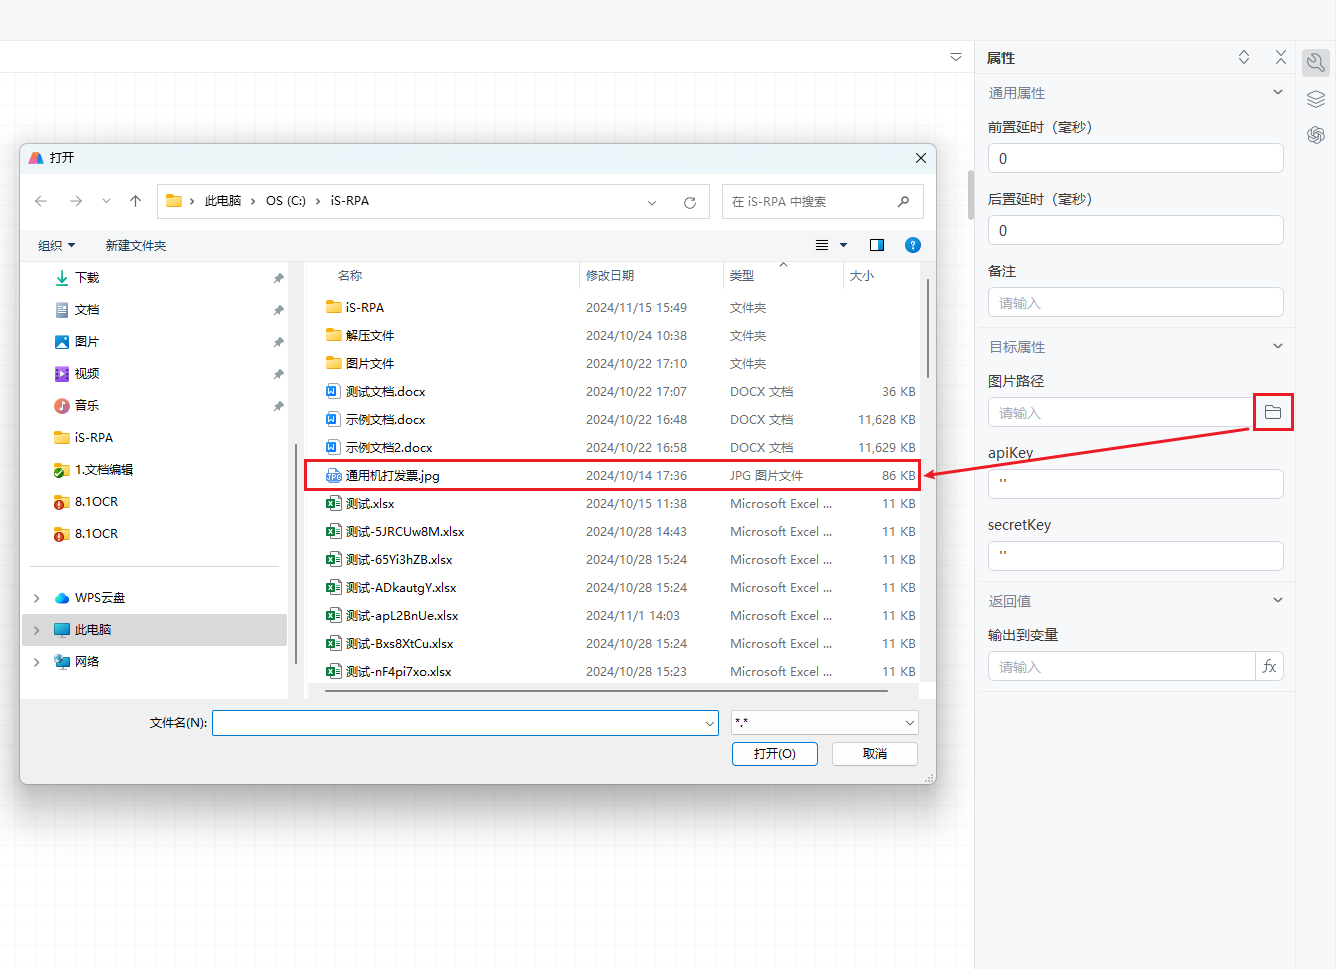Open the layers icon in right sidebar

(1316, 99)
